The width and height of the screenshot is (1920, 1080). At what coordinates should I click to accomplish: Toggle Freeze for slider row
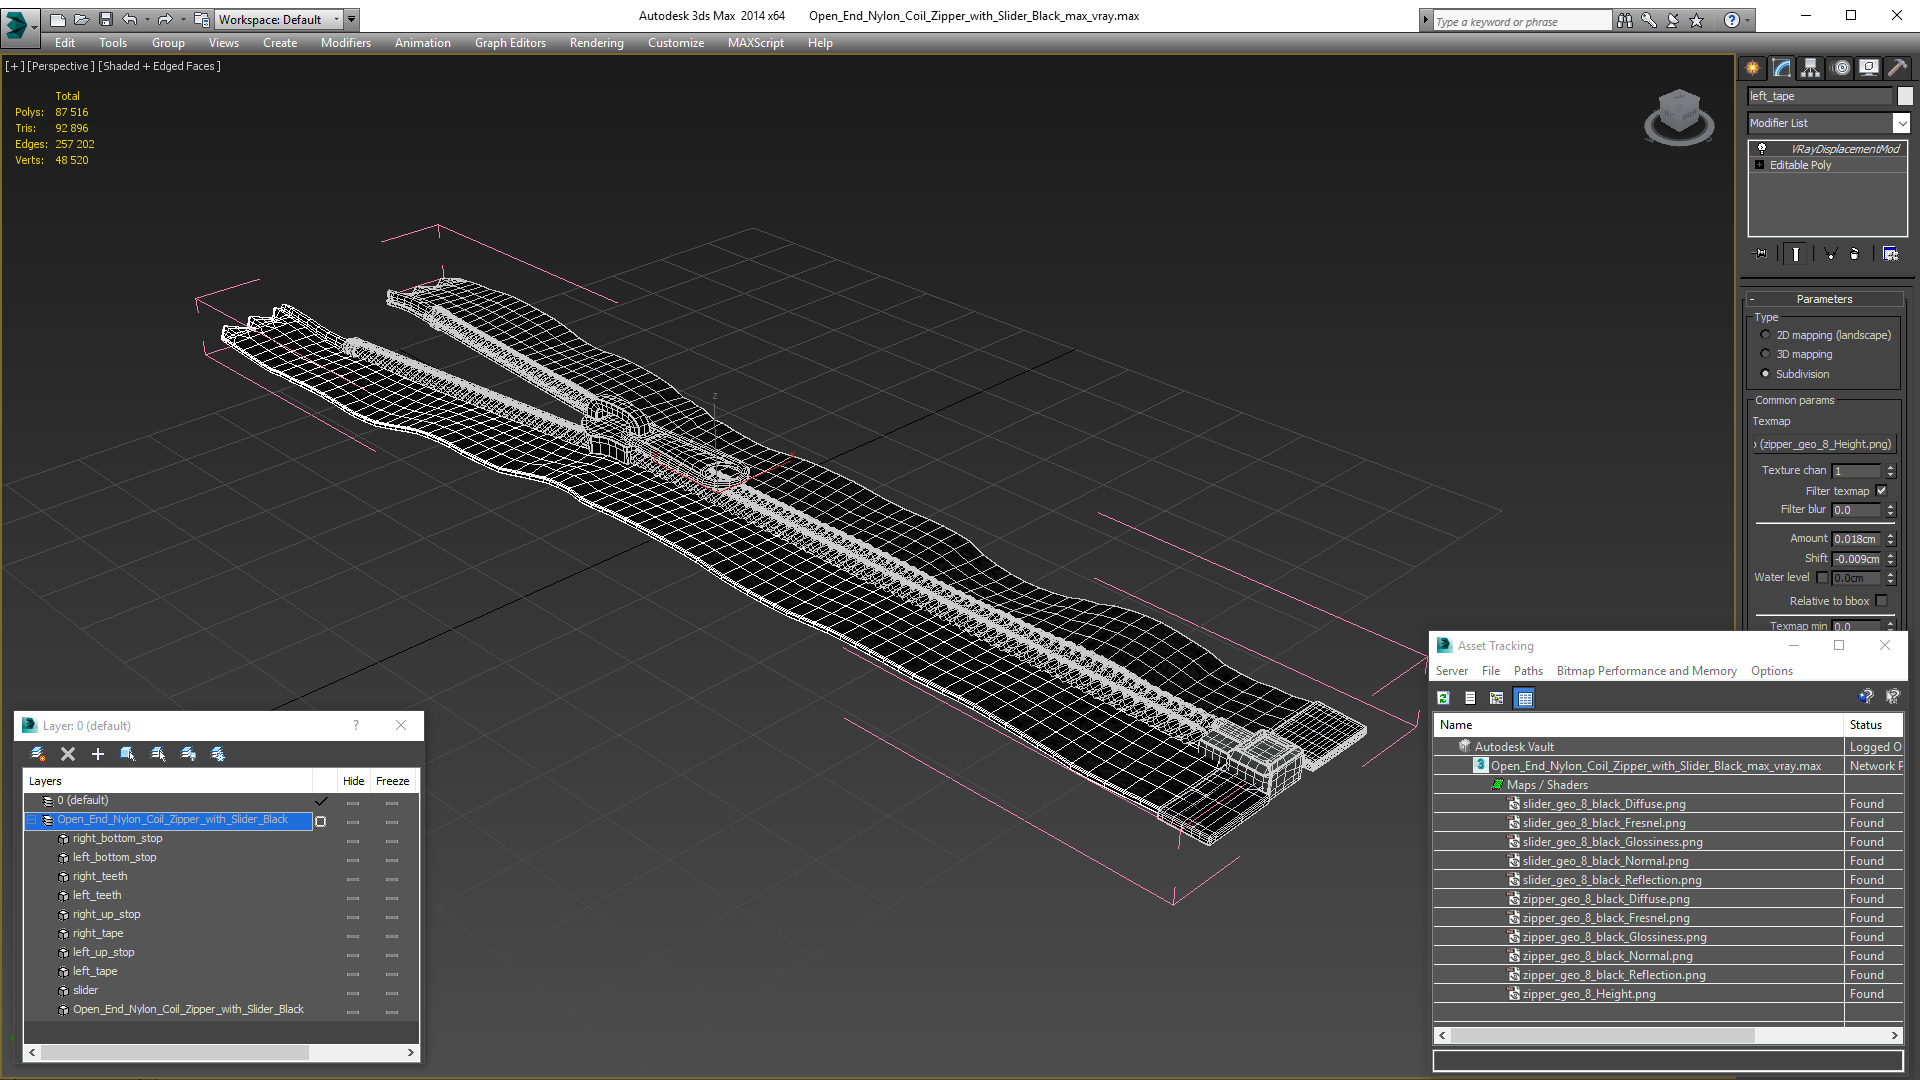point(392,993)
